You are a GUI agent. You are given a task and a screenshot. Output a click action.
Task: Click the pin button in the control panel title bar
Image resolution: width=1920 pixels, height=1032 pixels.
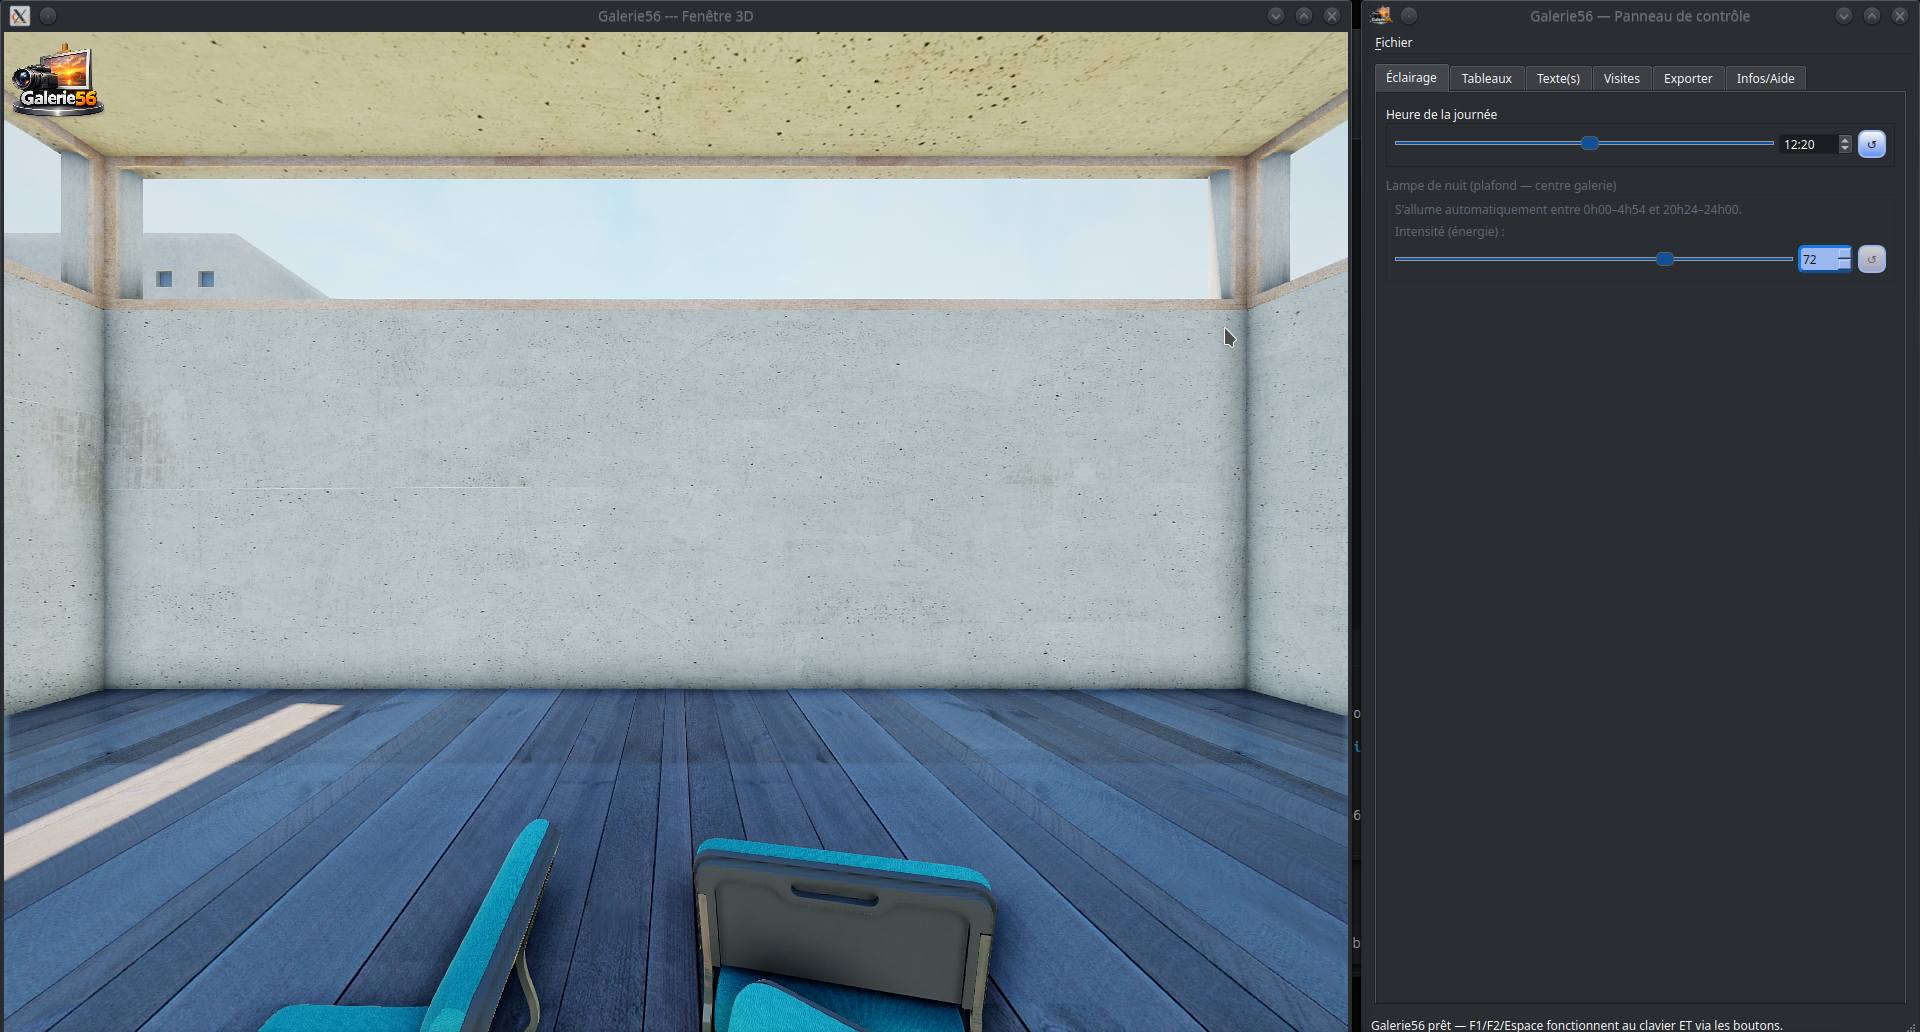point(1409,15)
